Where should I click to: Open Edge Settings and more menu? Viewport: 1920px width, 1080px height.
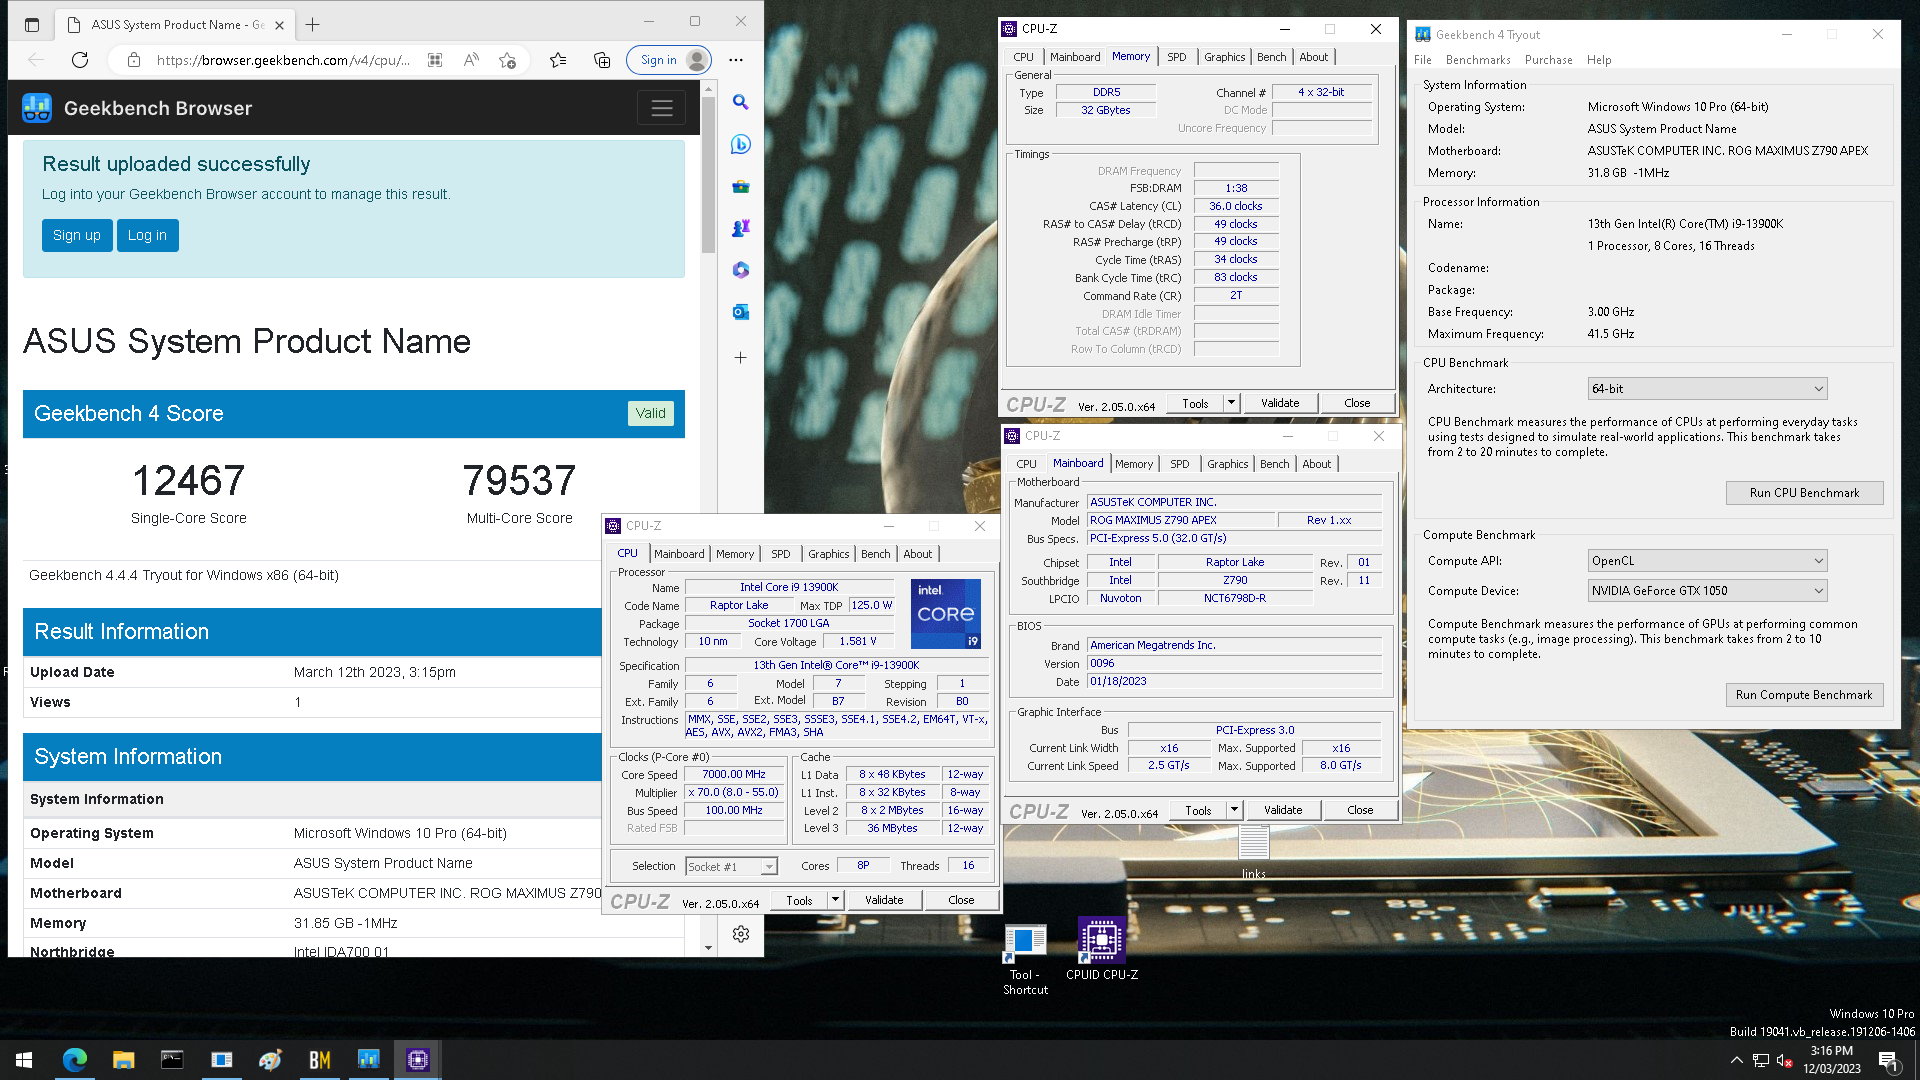tap(736, 60)
